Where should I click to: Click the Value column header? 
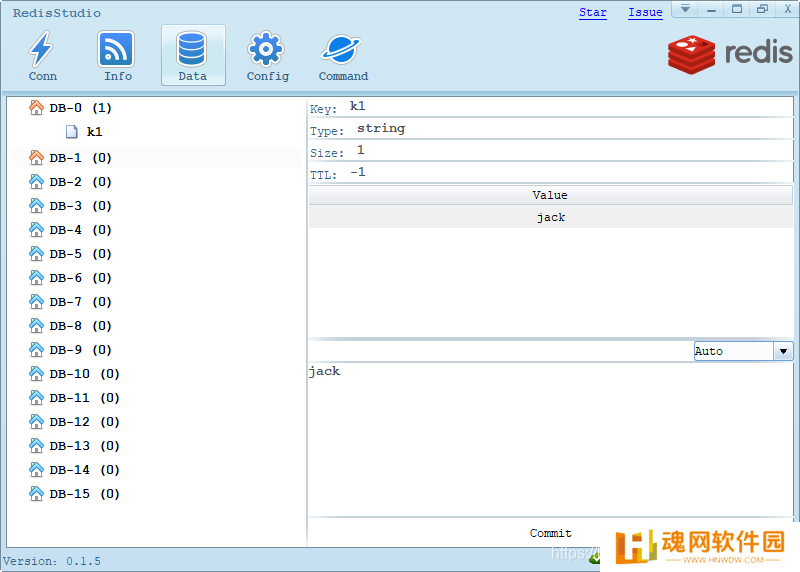pos(551,195)
